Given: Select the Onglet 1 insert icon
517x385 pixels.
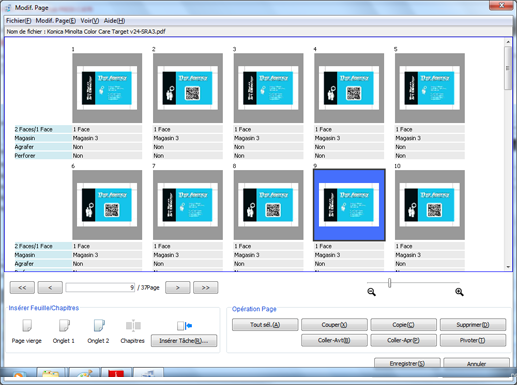Looking at the screenshot, I should pyautogui.click(x=64, y=325).
